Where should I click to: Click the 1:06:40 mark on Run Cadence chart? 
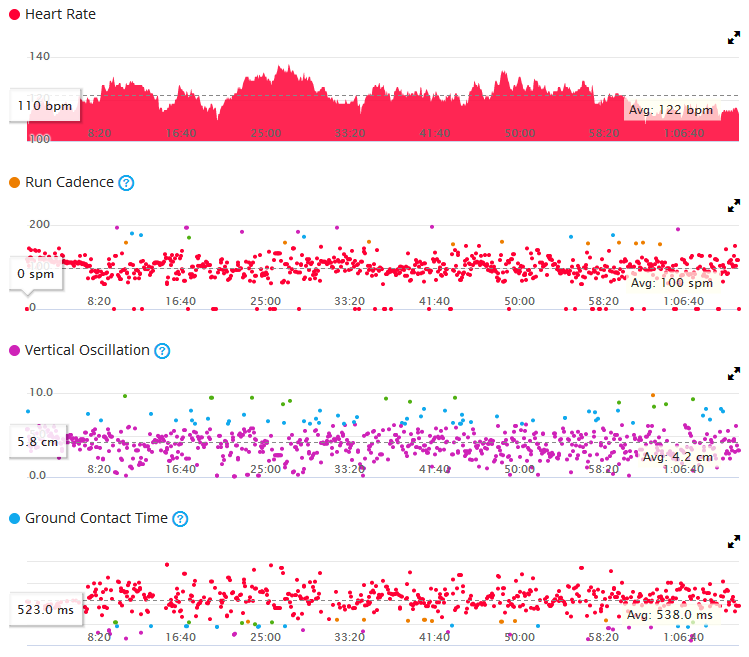coord(684,302)
